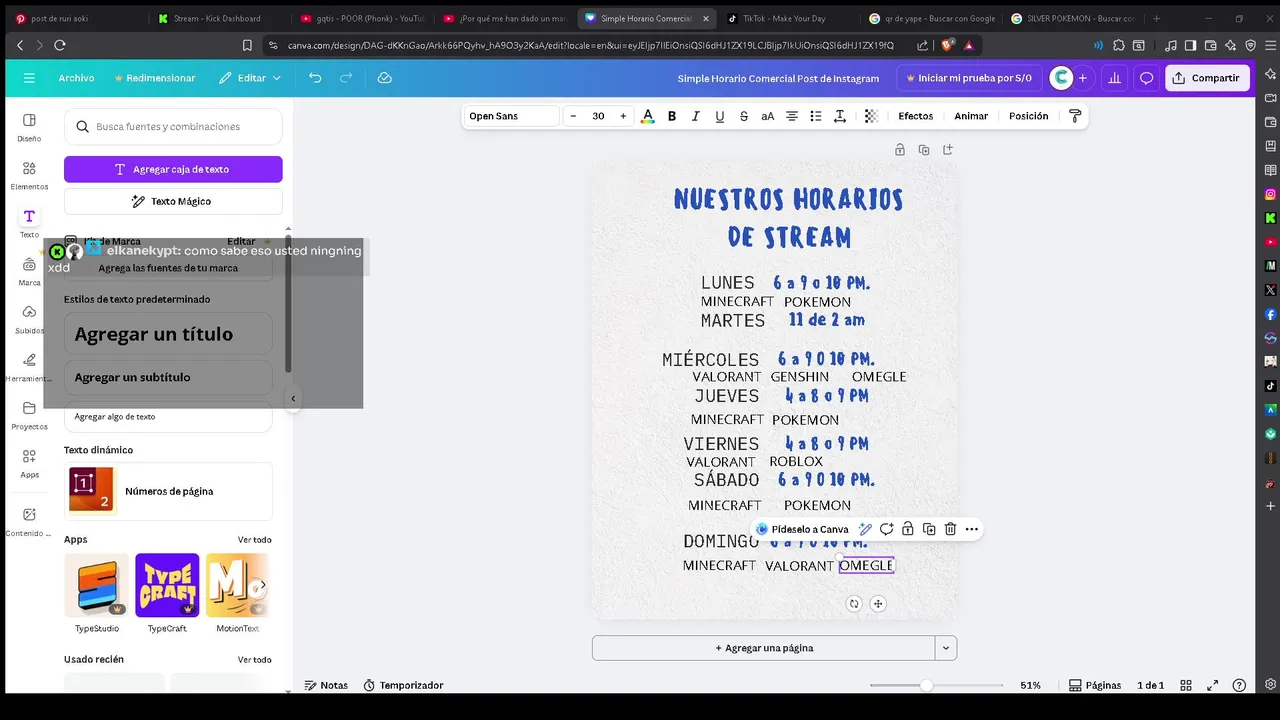Viewport: 1280px width, 720px height.
Task: Click the Compartir share button
Action: [1207, 78]
